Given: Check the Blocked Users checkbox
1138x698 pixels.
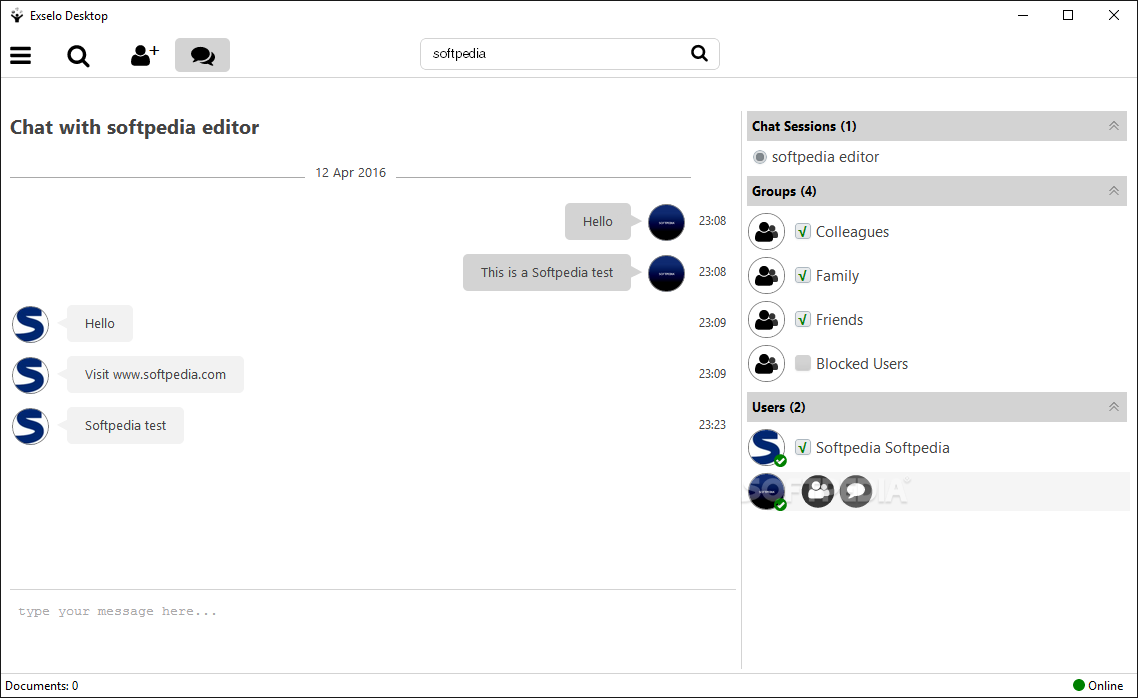Looking at the screenshot, I should [x=803, y=364].
